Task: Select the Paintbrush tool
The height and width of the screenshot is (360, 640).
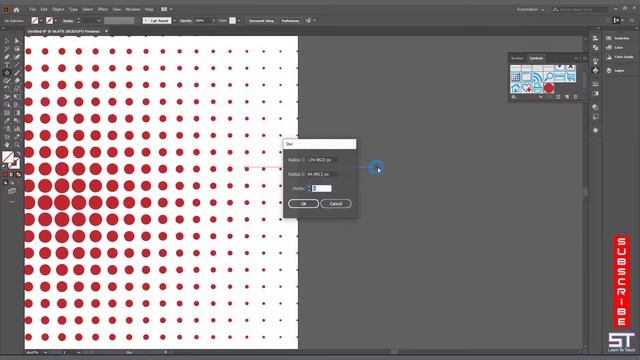Action: [x=17, y=73]
